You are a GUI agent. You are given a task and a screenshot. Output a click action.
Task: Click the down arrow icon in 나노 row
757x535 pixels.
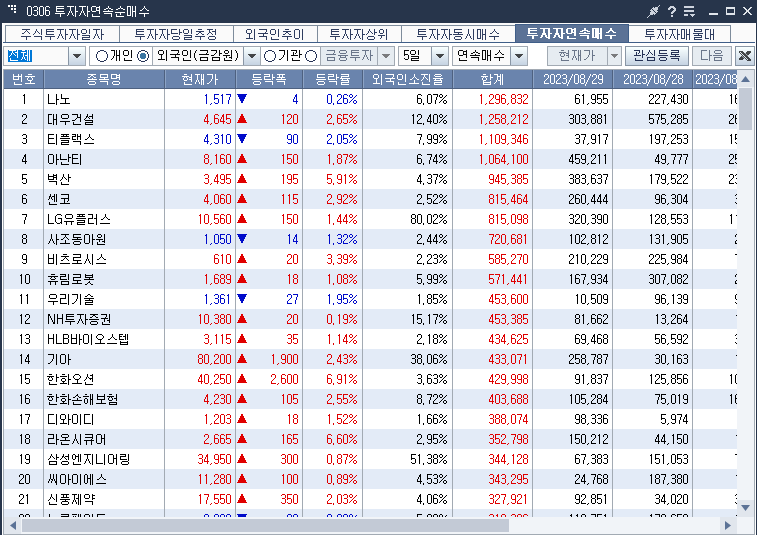coord(242,99)
